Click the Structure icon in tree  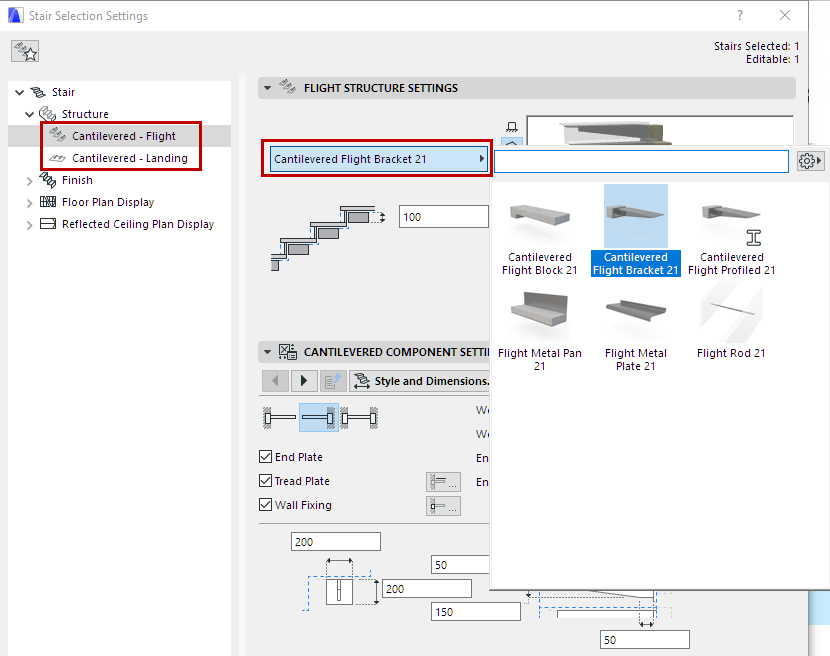coord(48,114)
